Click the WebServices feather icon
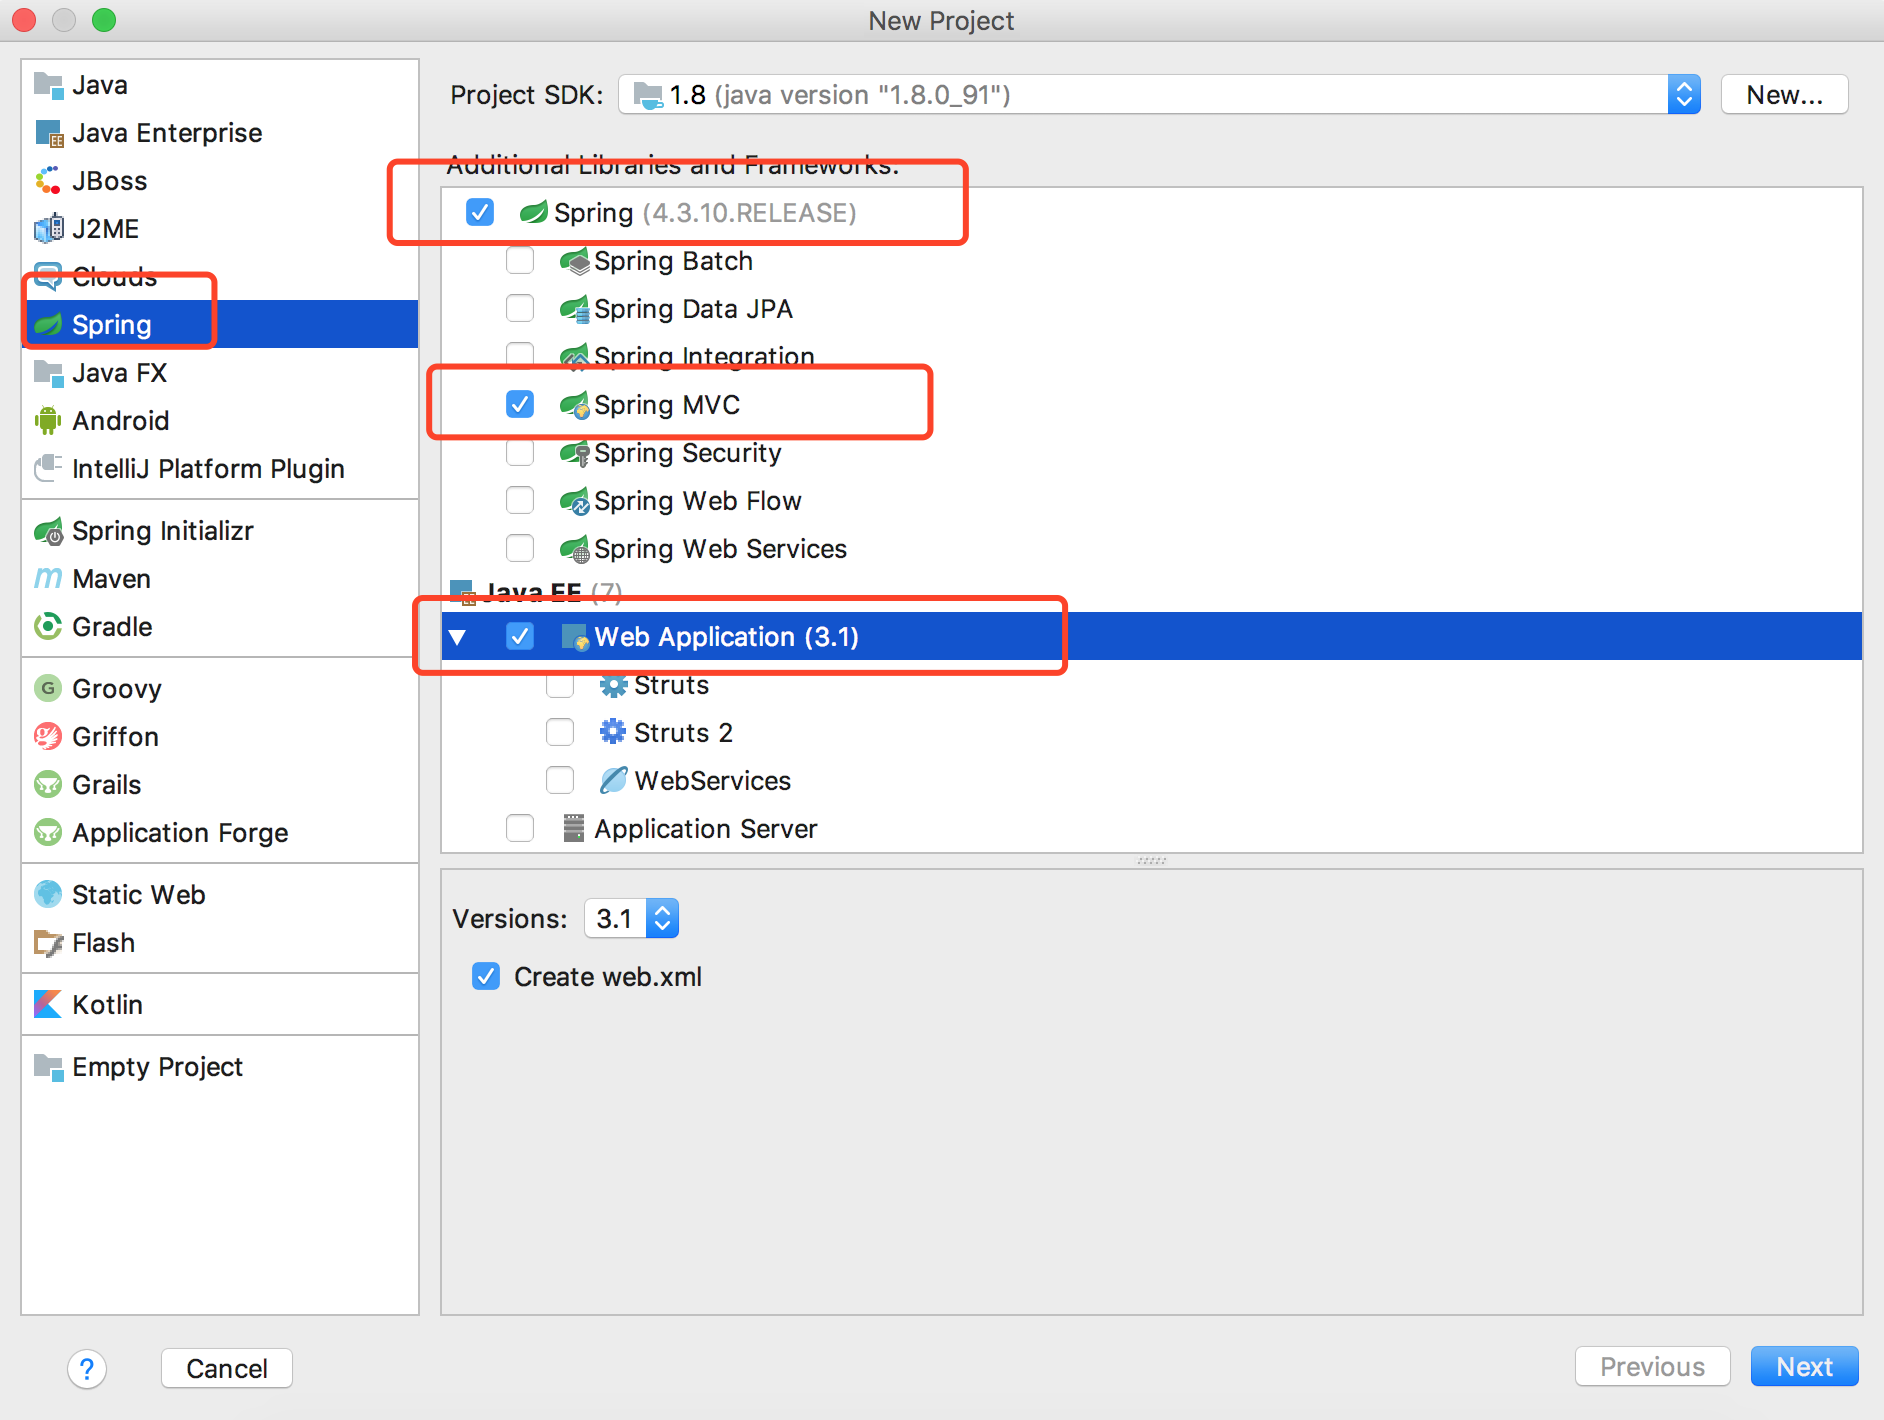The width and height of the screenshot is (1884, 1420). 613,781
